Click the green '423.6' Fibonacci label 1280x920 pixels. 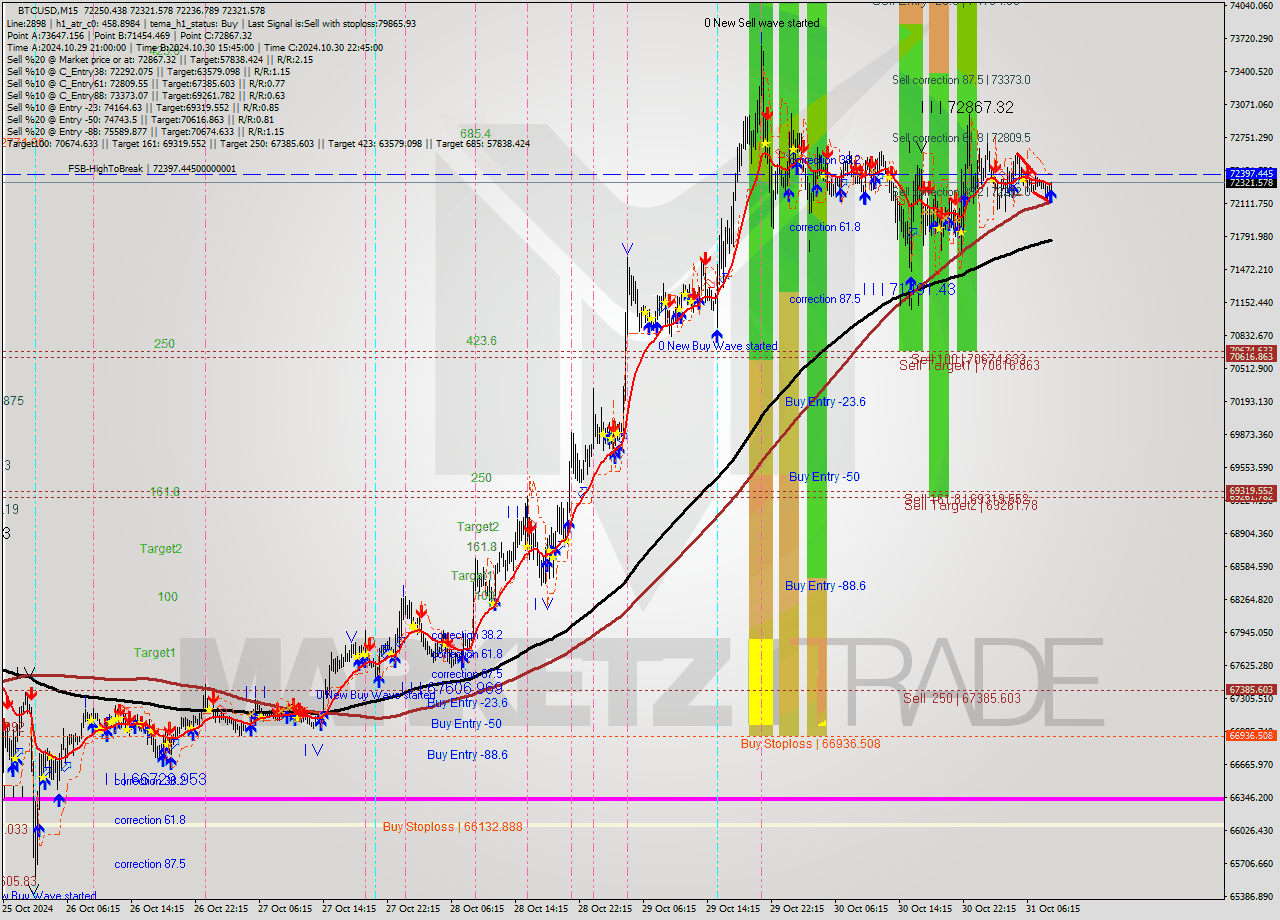click(481, 341)
